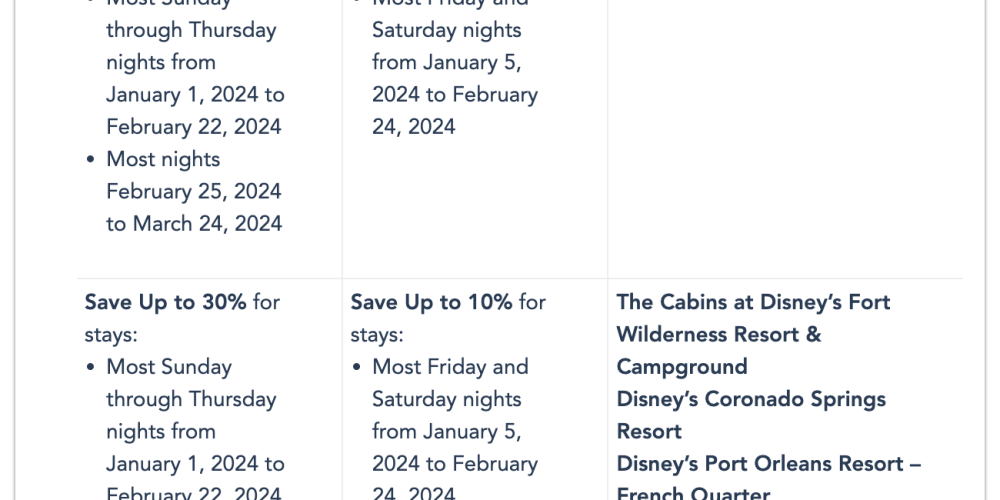Click "Wilderness Resort &" text line
This screenshot has width=1000, height=500.
pyautogui.click(x=719, y=335)
